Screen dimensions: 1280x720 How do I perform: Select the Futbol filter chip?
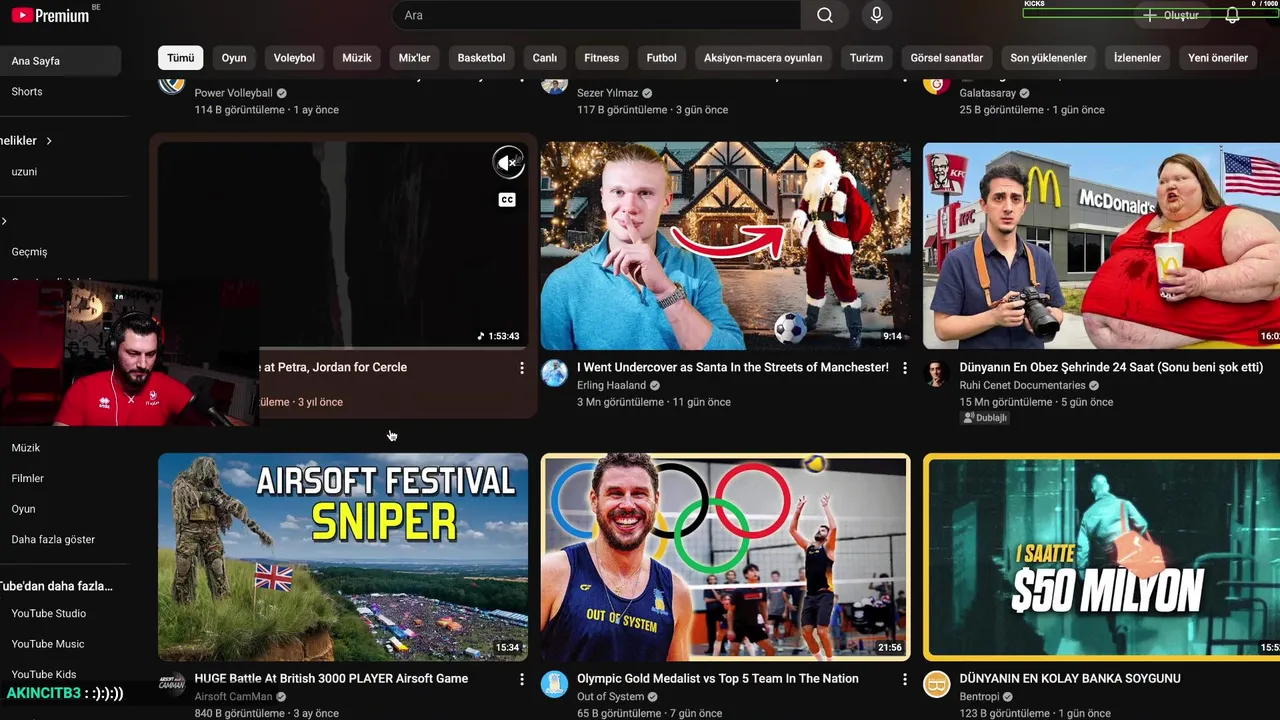(x=661, y=58)
